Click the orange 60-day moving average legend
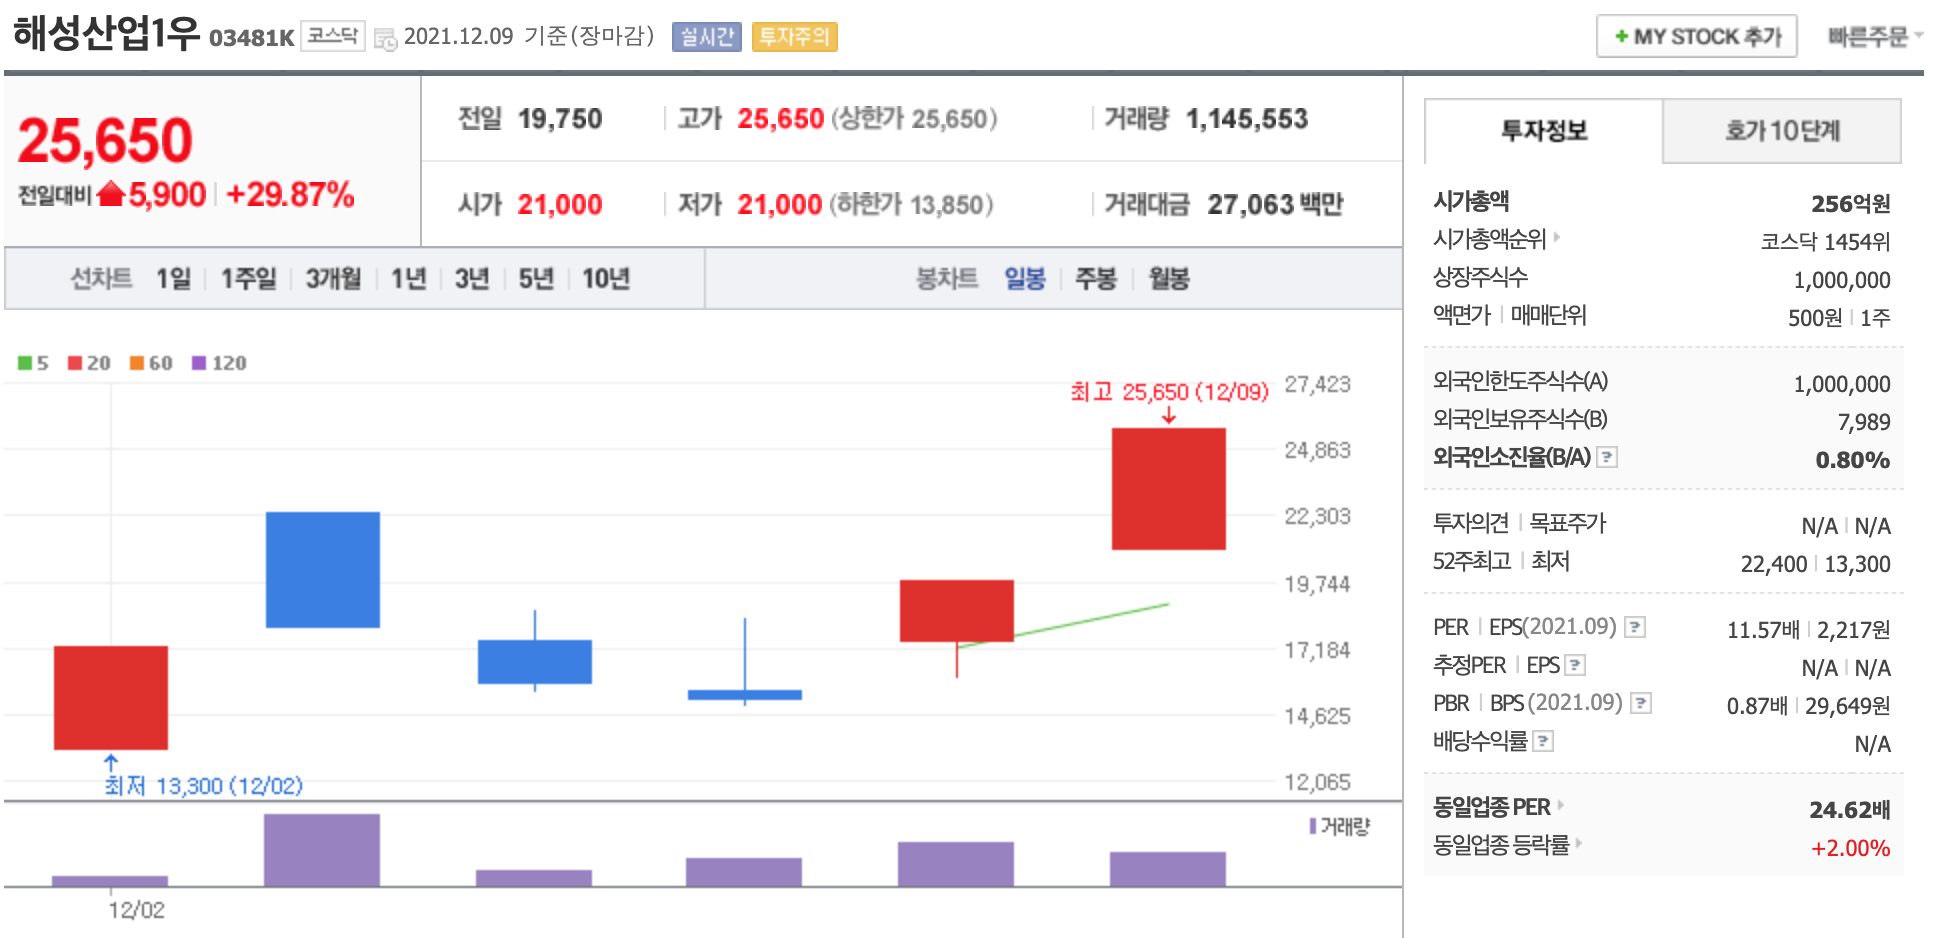Viewport: 1938px width, 938px height. [x=151, y=363]
